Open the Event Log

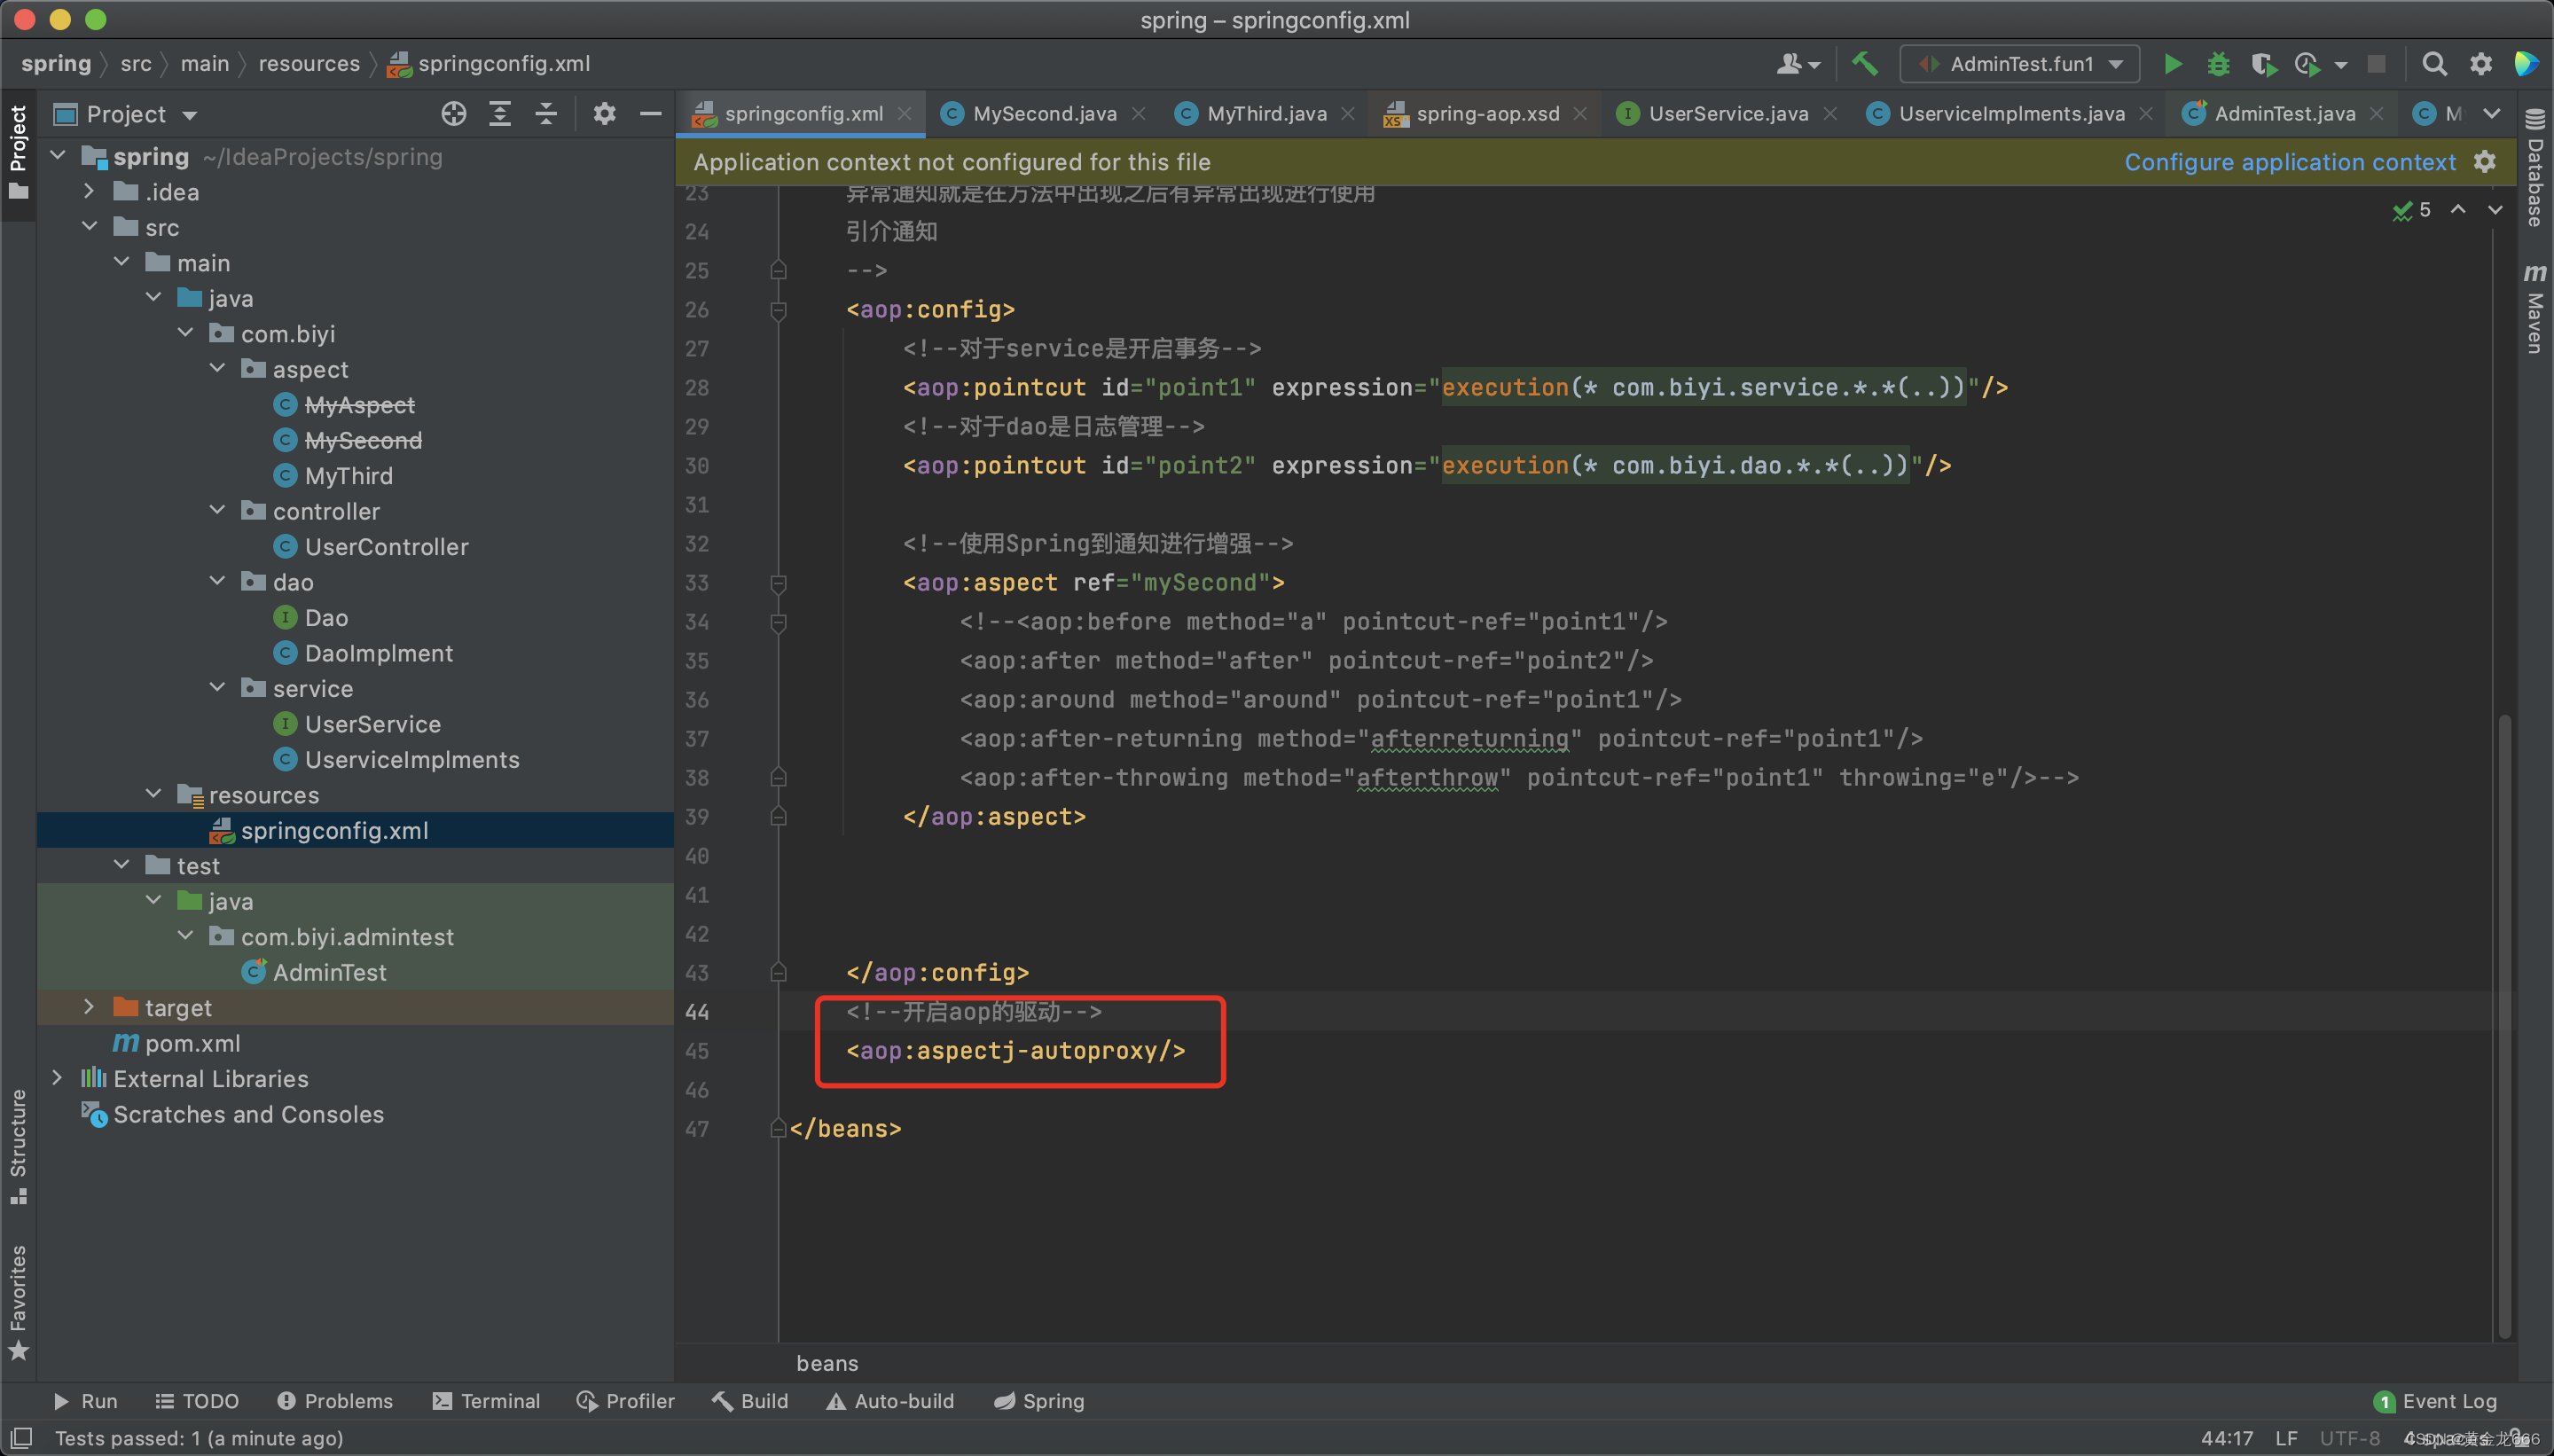[2434, 1401]
